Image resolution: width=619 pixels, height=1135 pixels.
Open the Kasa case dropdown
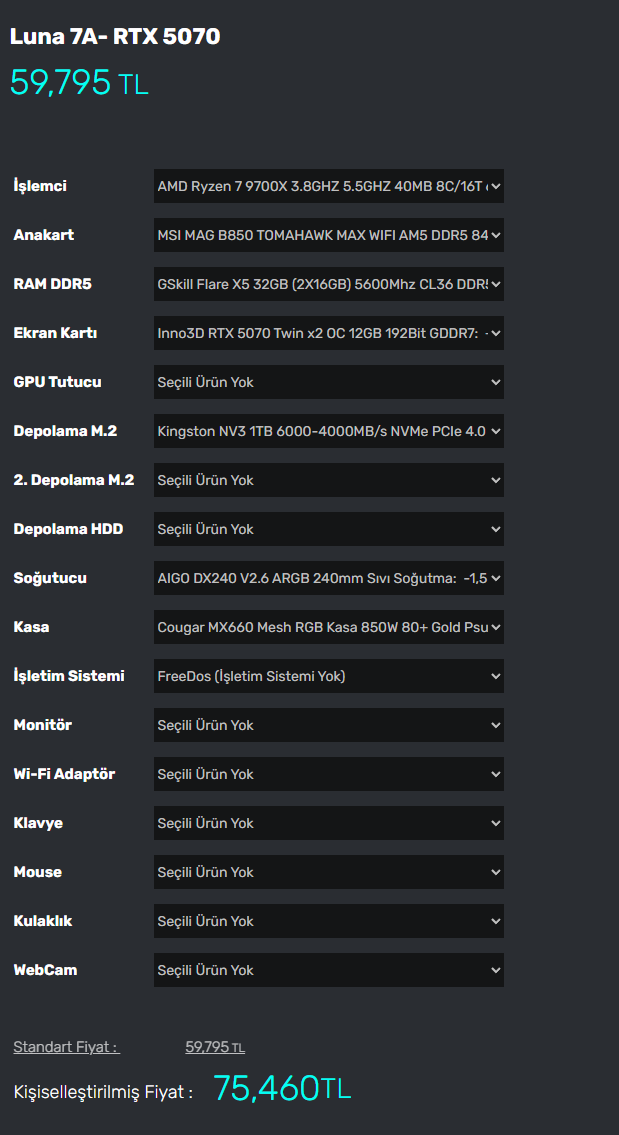click(x=328, y=627)
